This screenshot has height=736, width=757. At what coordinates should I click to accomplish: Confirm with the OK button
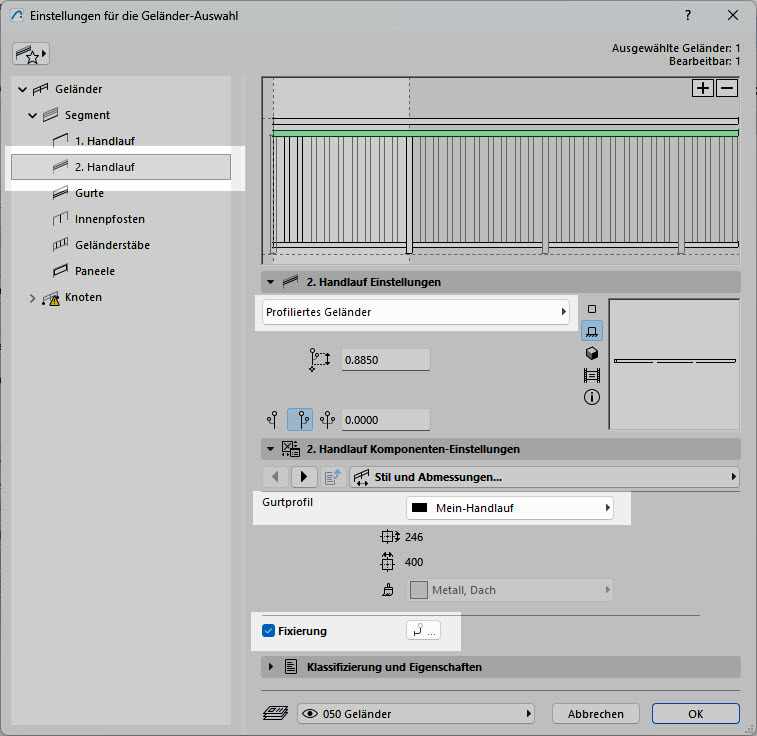click(695, 714)
